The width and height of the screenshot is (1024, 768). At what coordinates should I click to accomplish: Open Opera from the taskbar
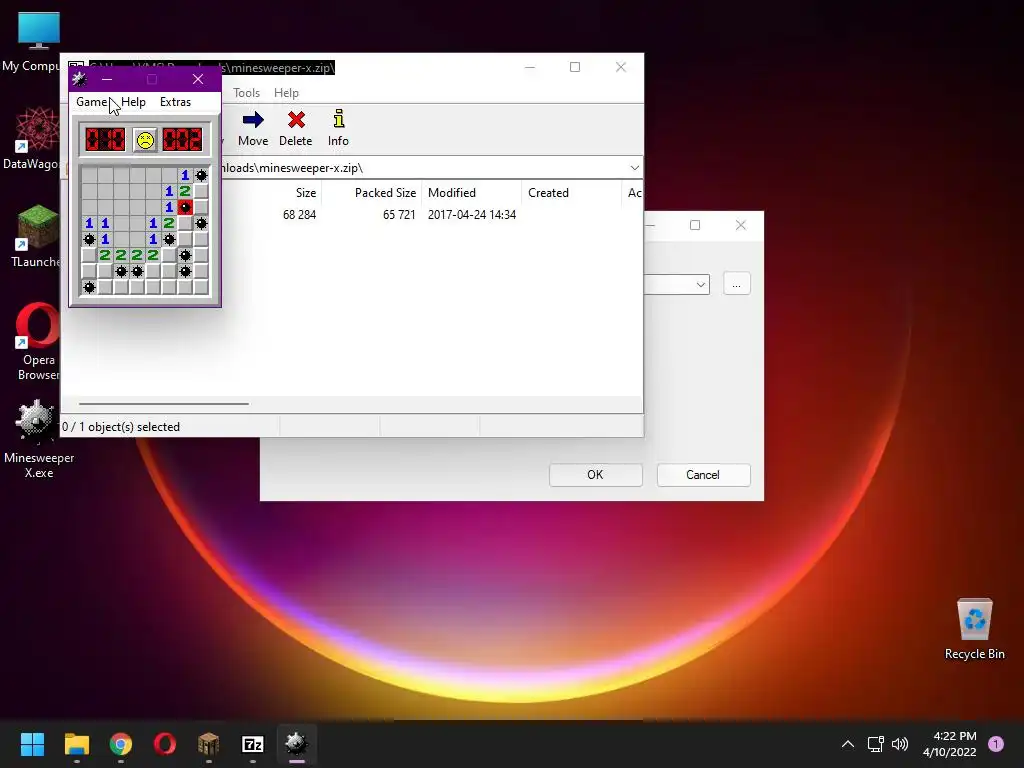pyautogui.click(x=165, y=744)
